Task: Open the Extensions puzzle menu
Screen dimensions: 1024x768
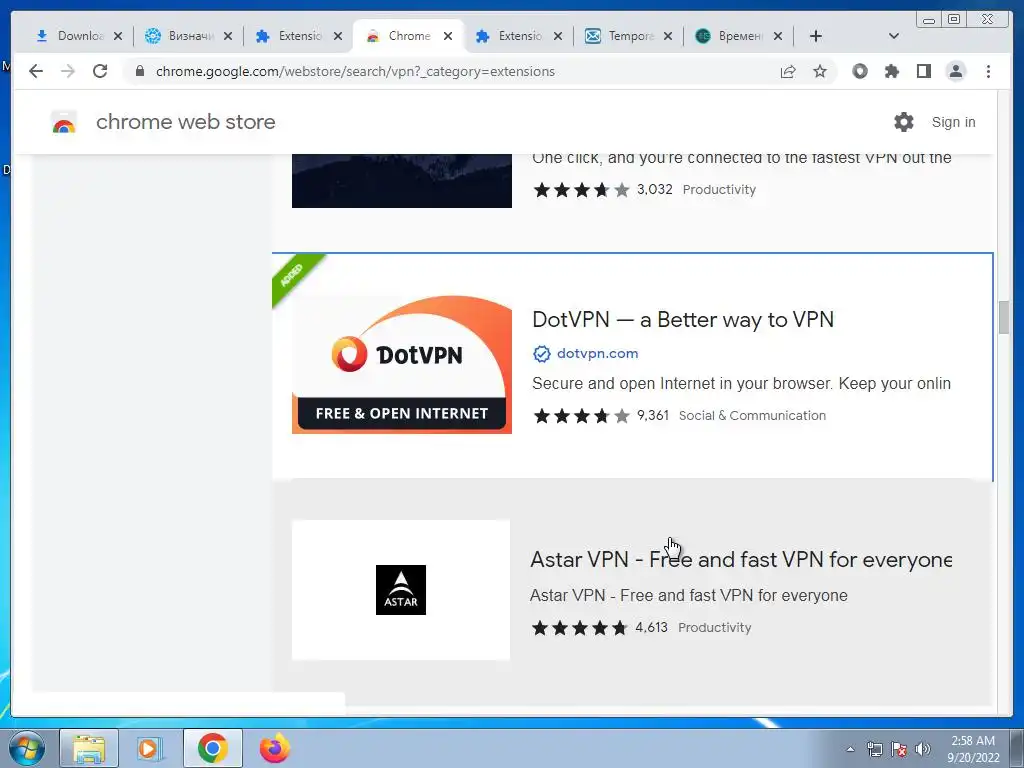Action: pyautogui.click(x=891, y=71)
